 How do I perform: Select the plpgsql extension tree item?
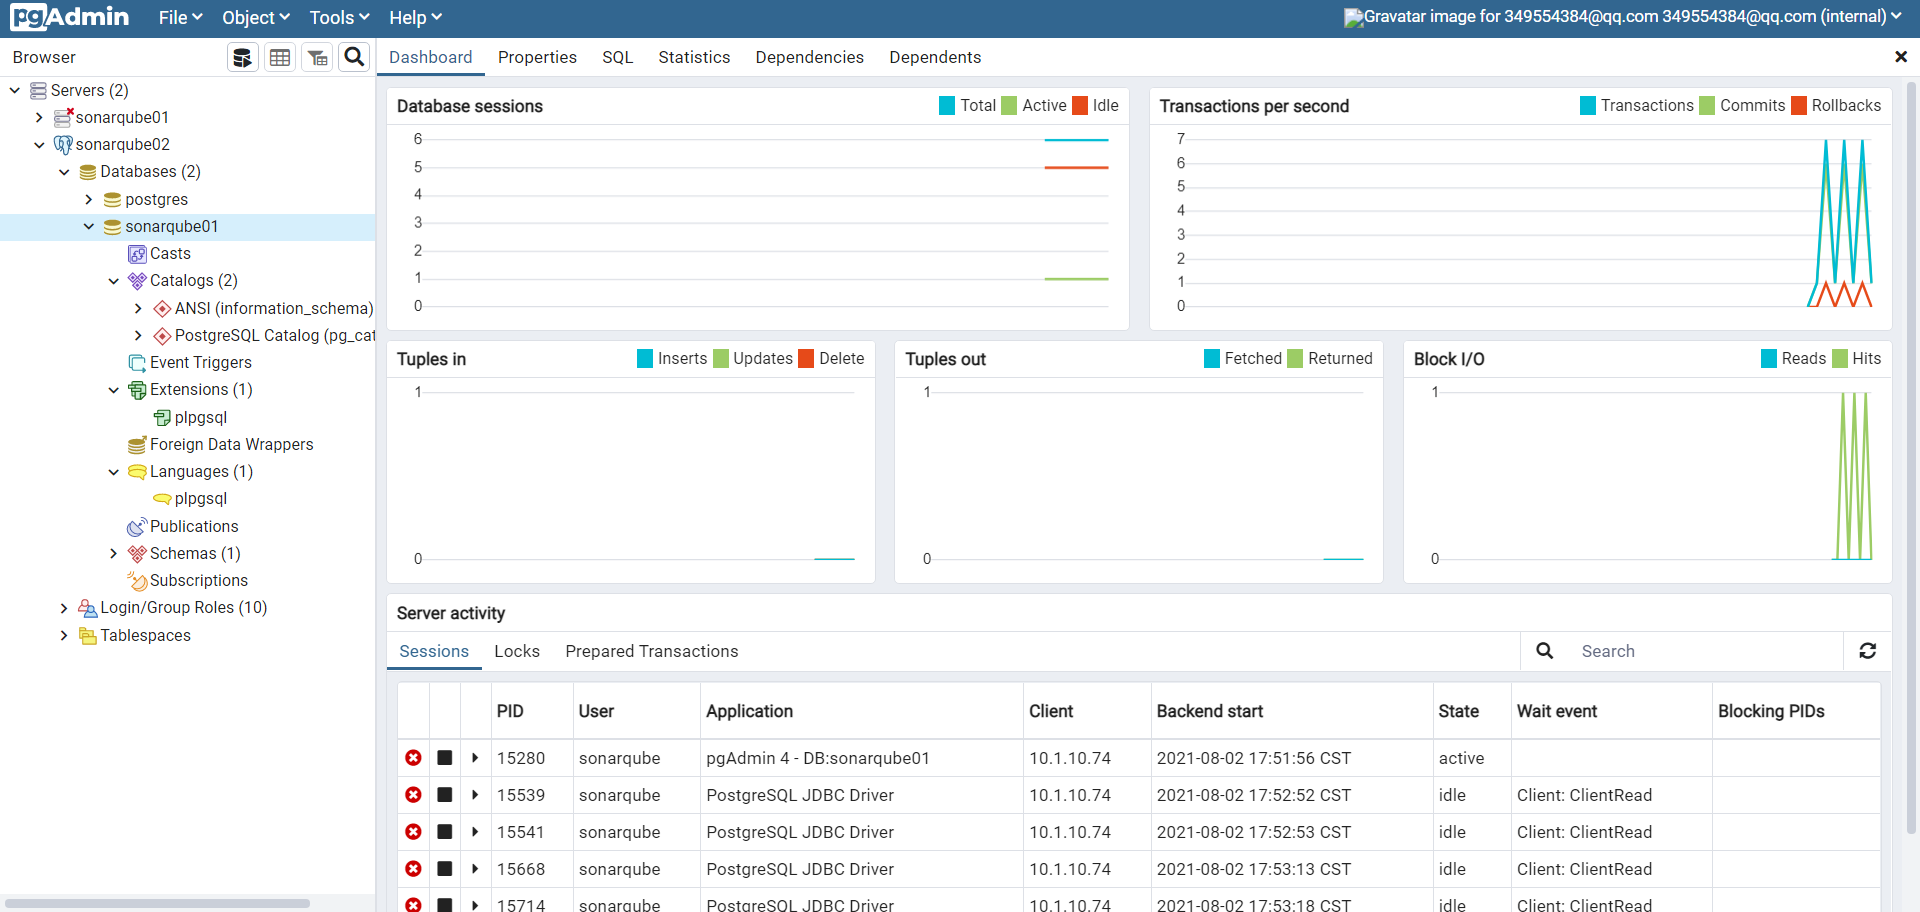click(201, 418)
